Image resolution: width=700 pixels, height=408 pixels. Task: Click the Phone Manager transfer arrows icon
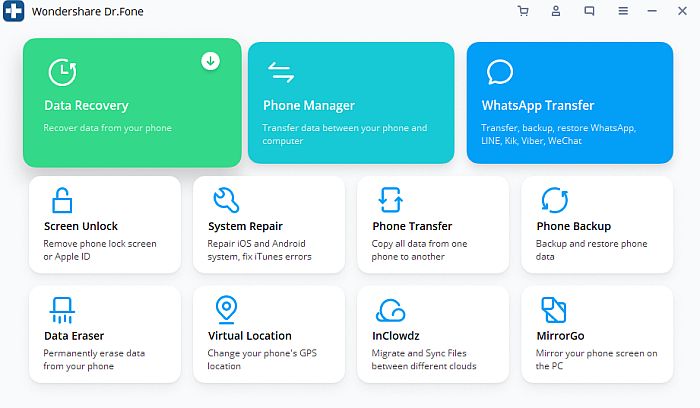click(281, 72)
